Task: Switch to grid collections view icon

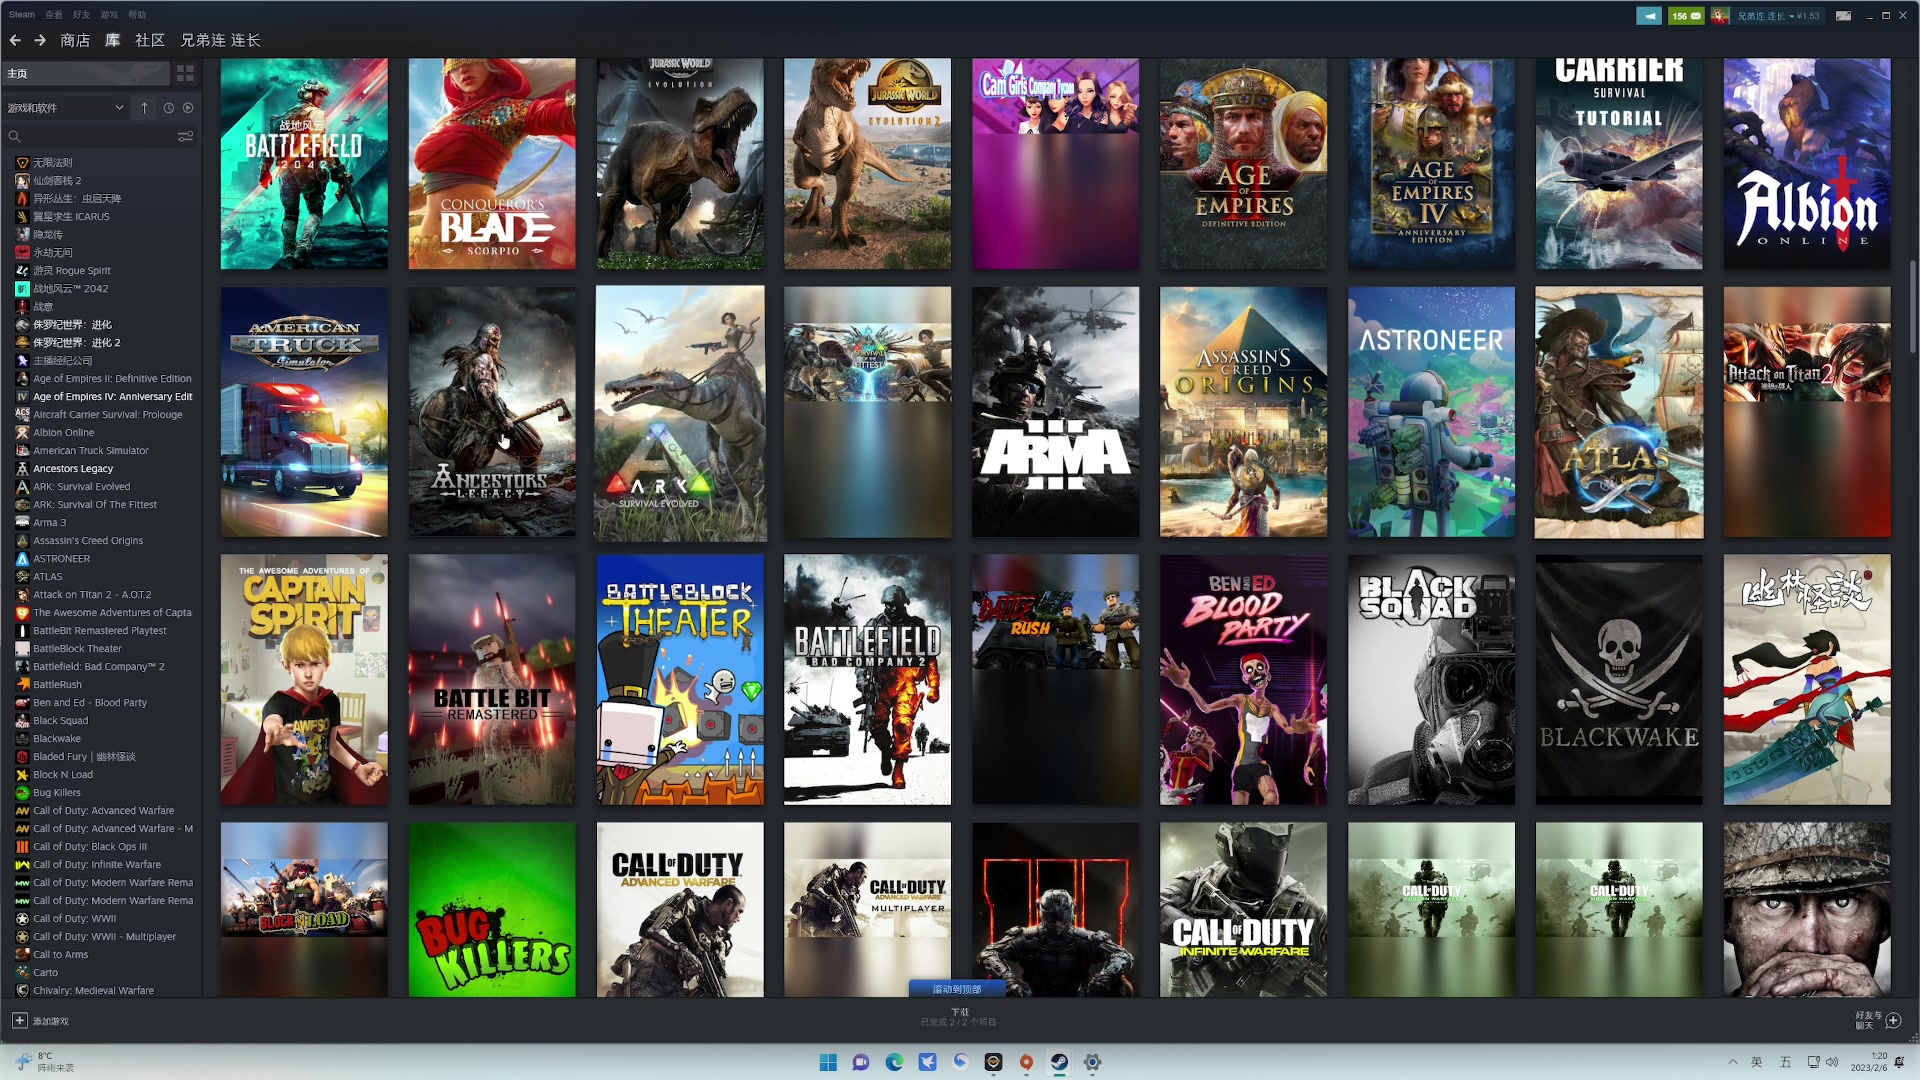Action: [x=185, y=73]
